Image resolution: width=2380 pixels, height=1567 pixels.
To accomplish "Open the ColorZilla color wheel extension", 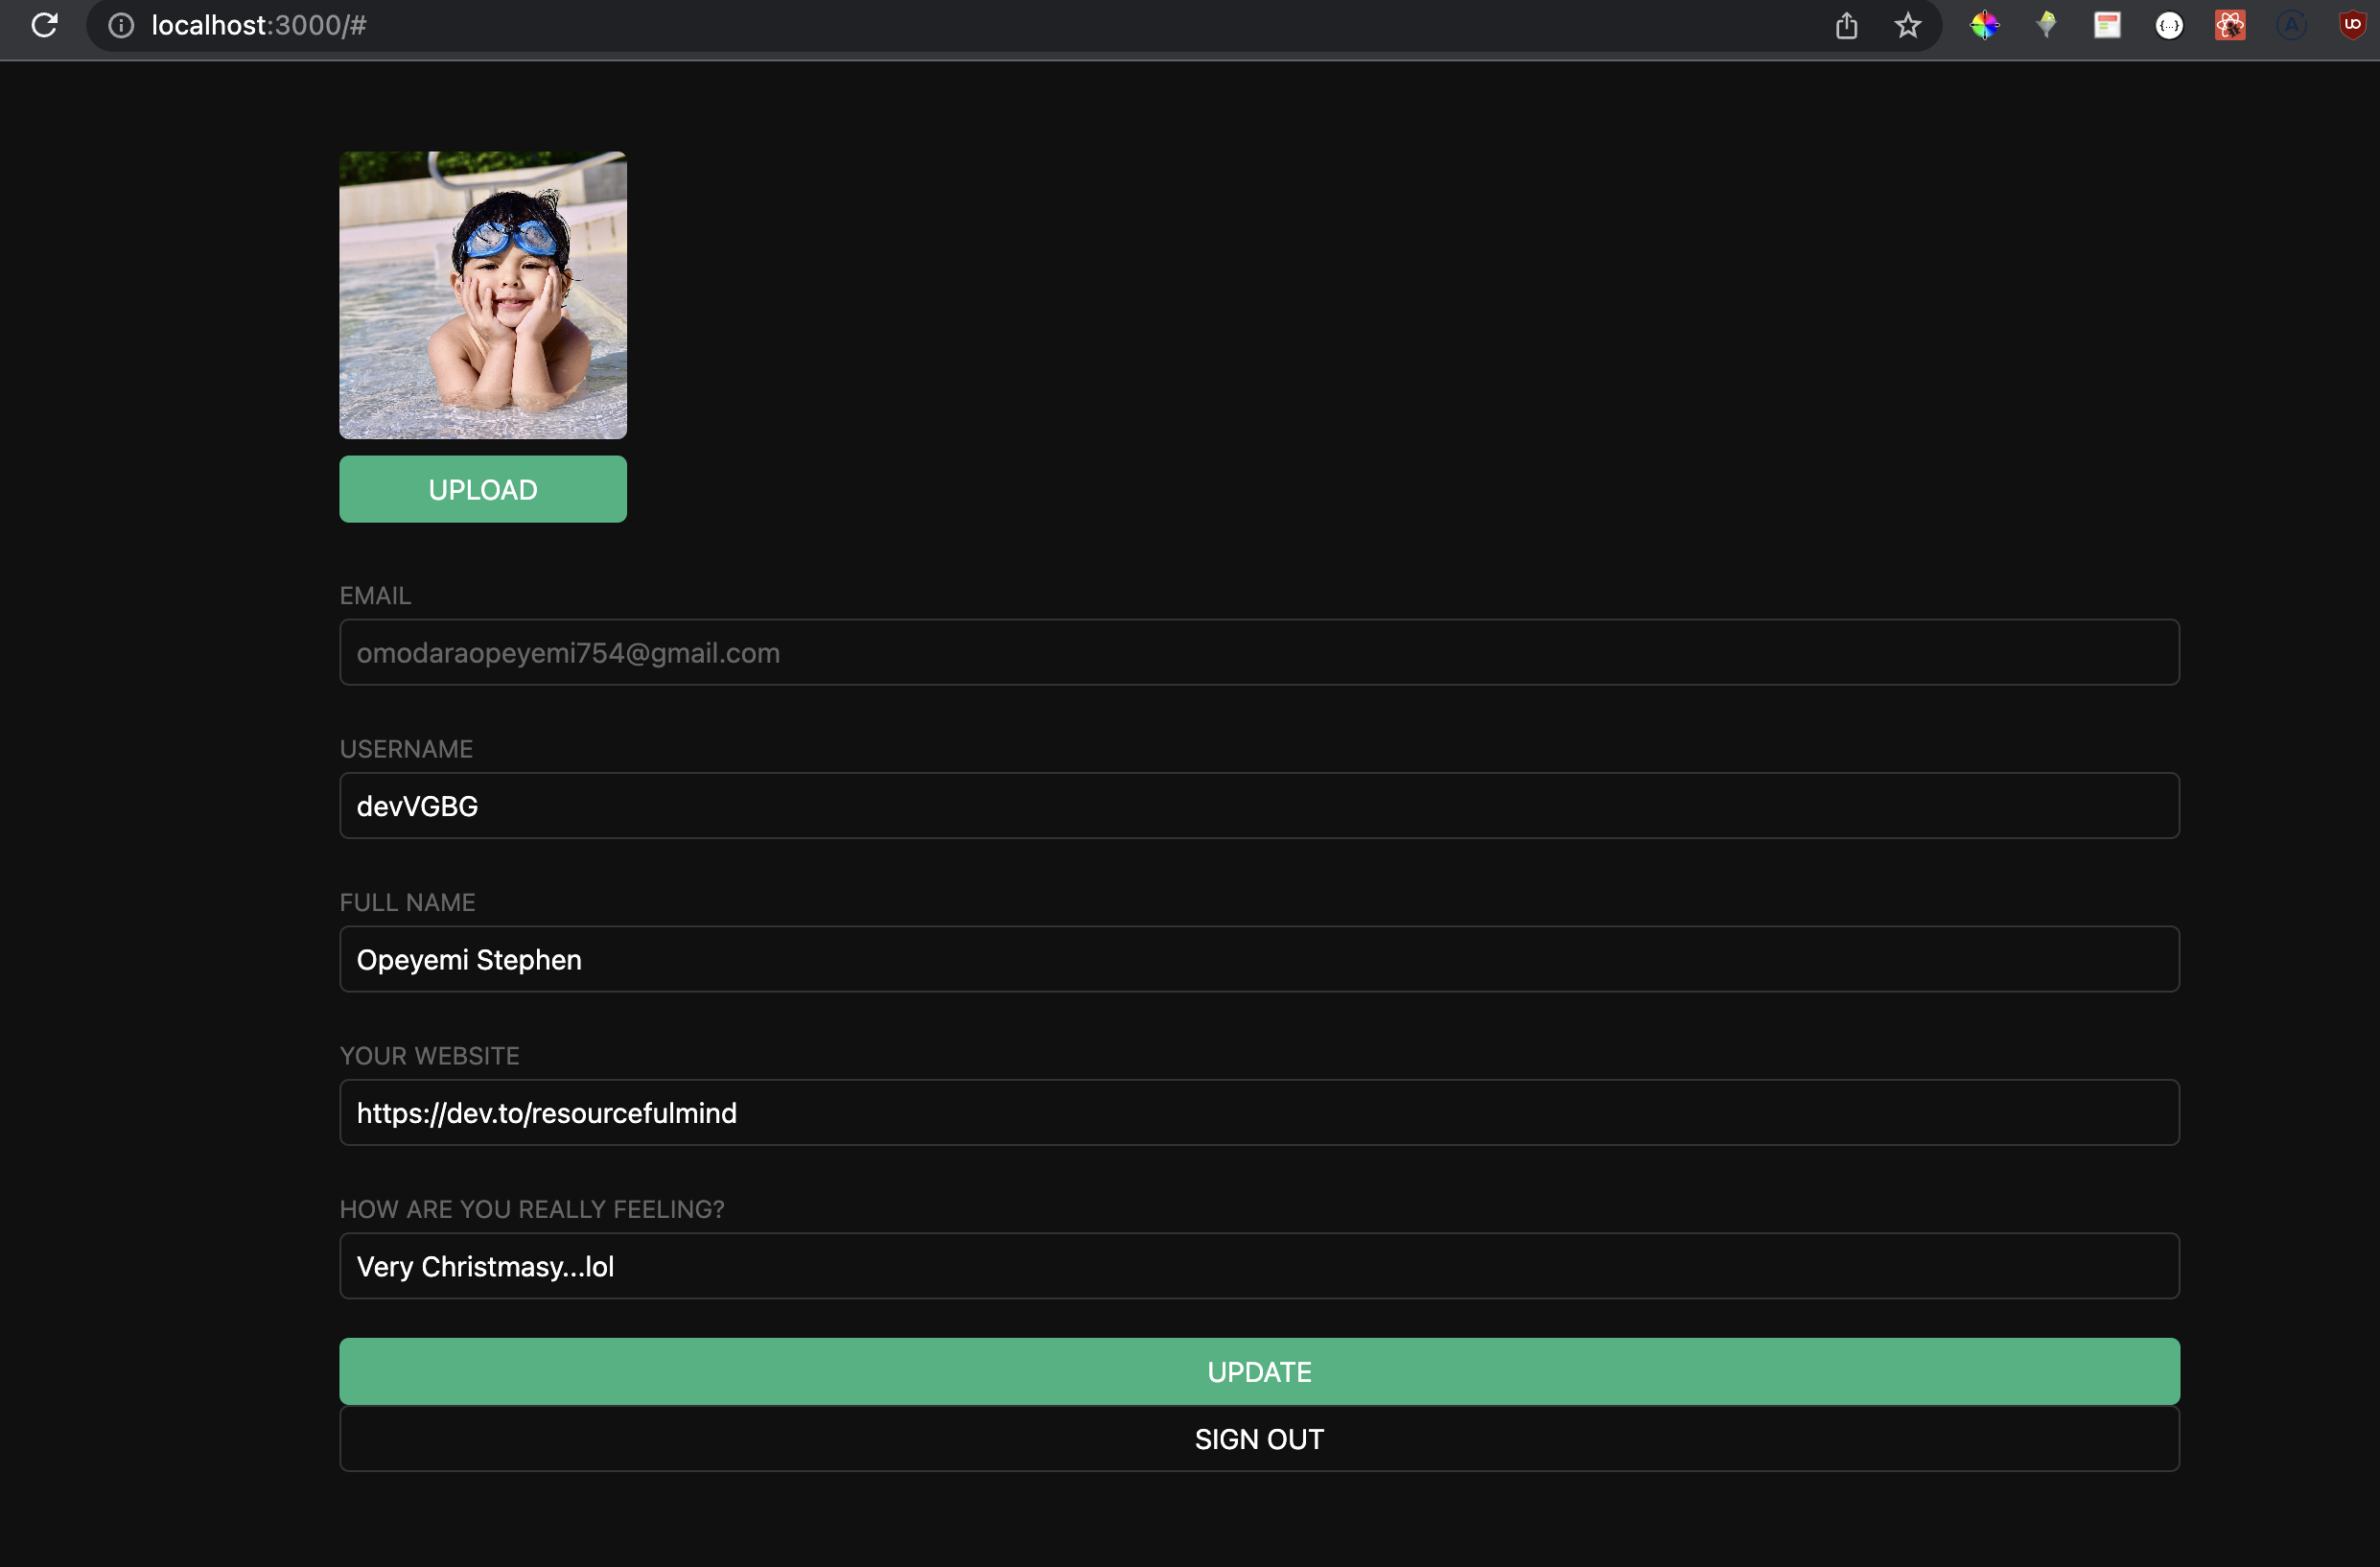I will click(1986, 25).
